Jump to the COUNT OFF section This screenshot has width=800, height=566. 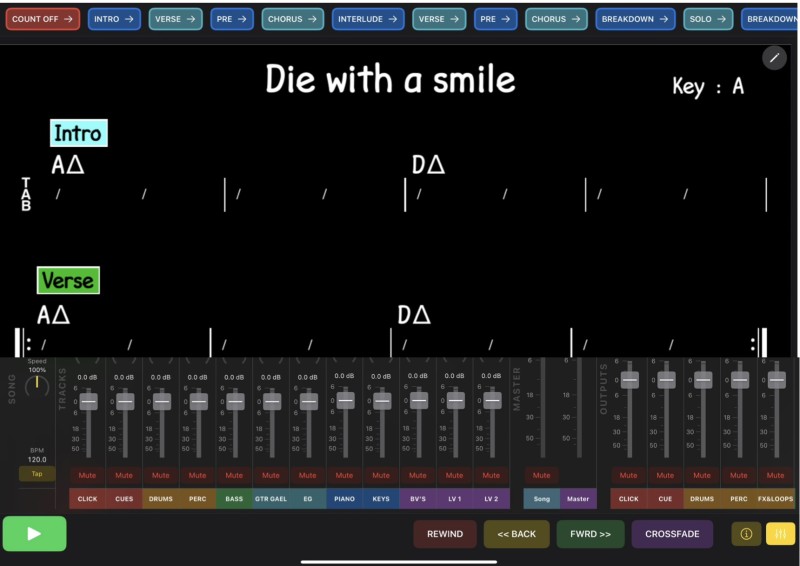click(x=42, y=19)
